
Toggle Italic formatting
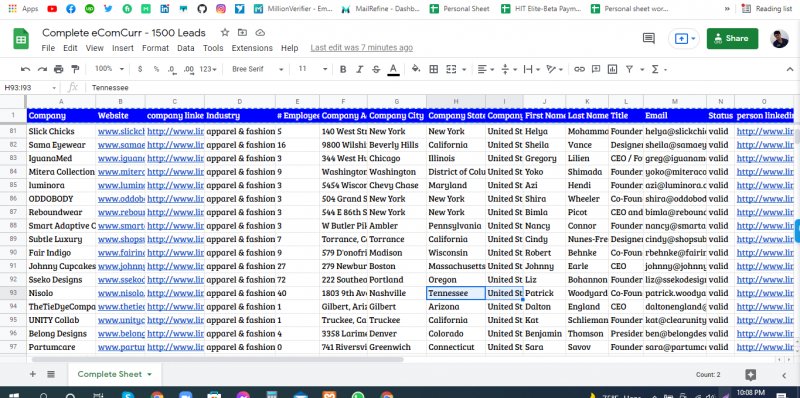click(359, 69)
